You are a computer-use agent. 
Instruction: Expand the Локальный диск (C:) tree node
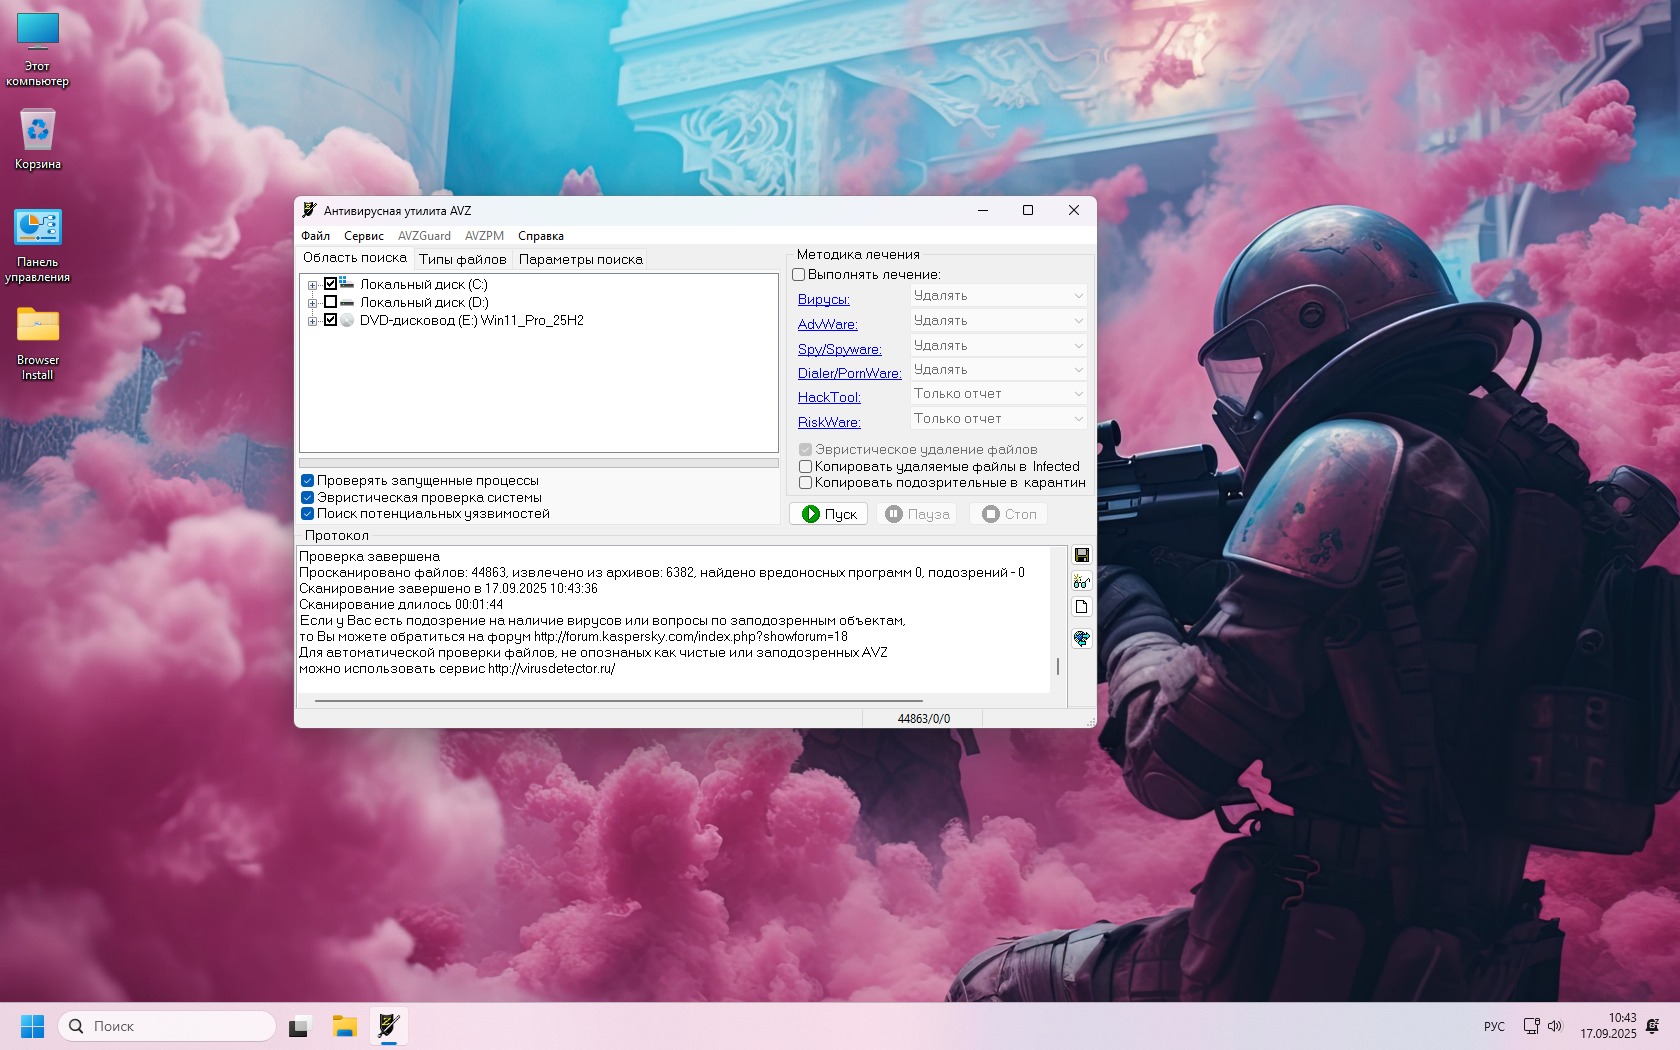[x=313, y=285]
